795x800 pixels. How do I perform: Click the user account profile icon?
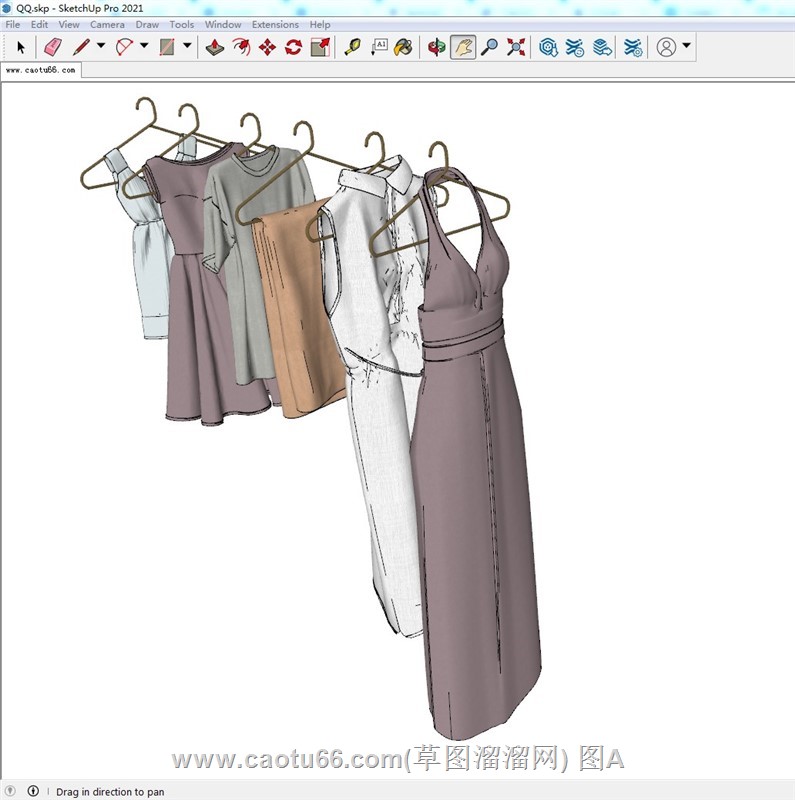[666, 47]
